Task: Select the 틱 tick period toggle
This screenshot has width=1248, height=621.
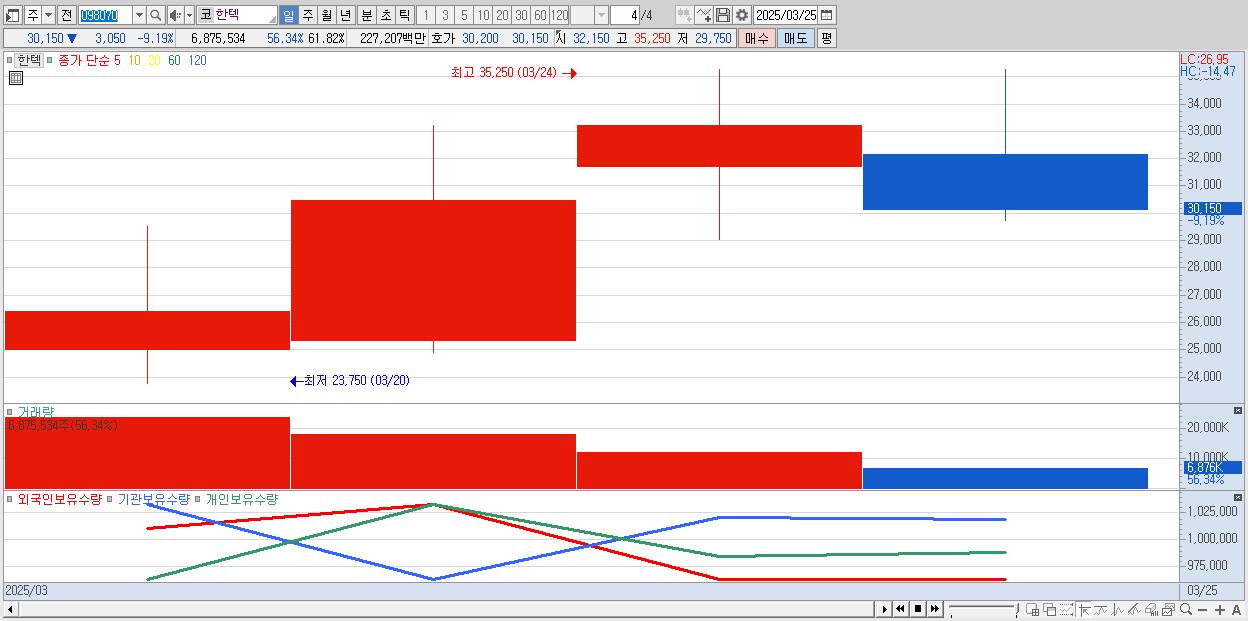Action: pyautogui.click(x=404, y=15)
